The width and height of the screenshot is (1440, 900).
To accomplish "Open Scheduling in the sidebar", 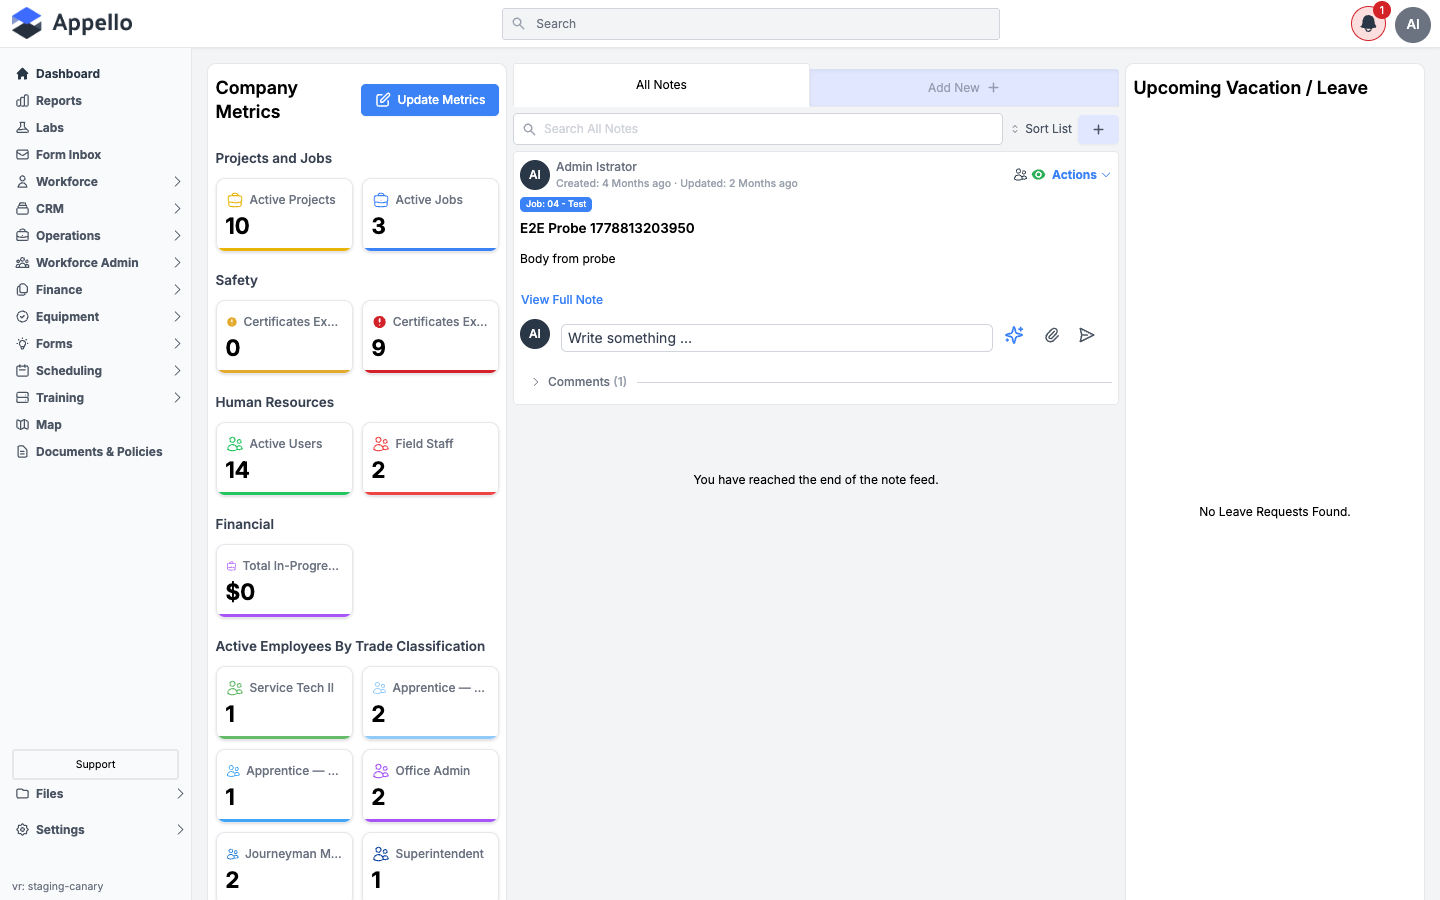I will pos(98,371).
